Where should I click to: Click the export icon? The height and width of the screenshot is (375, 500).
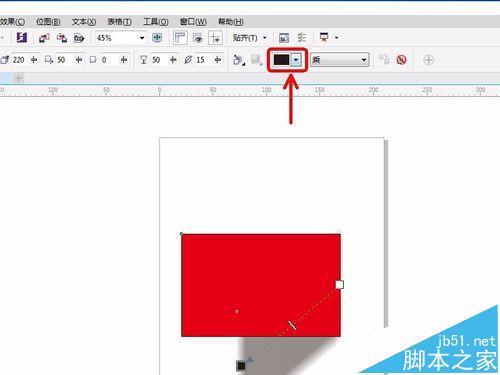click(62, 38)
